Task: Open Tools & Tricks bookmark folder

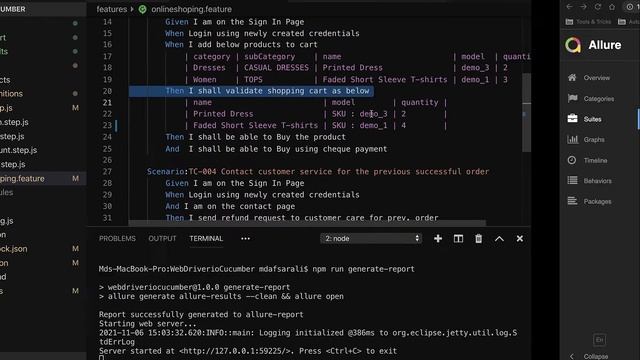Action: click(x=588, y=22)
